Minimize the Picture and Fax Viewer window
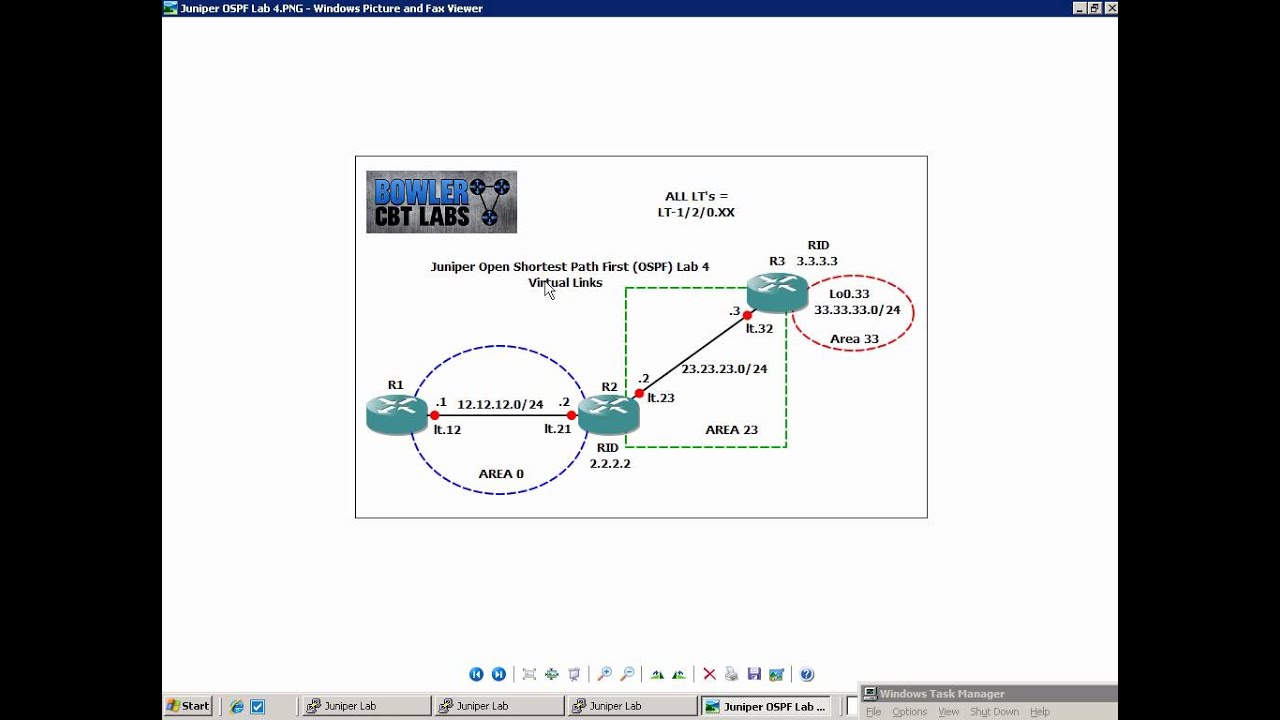The image size is (1280, 720). pos(1080,8)
